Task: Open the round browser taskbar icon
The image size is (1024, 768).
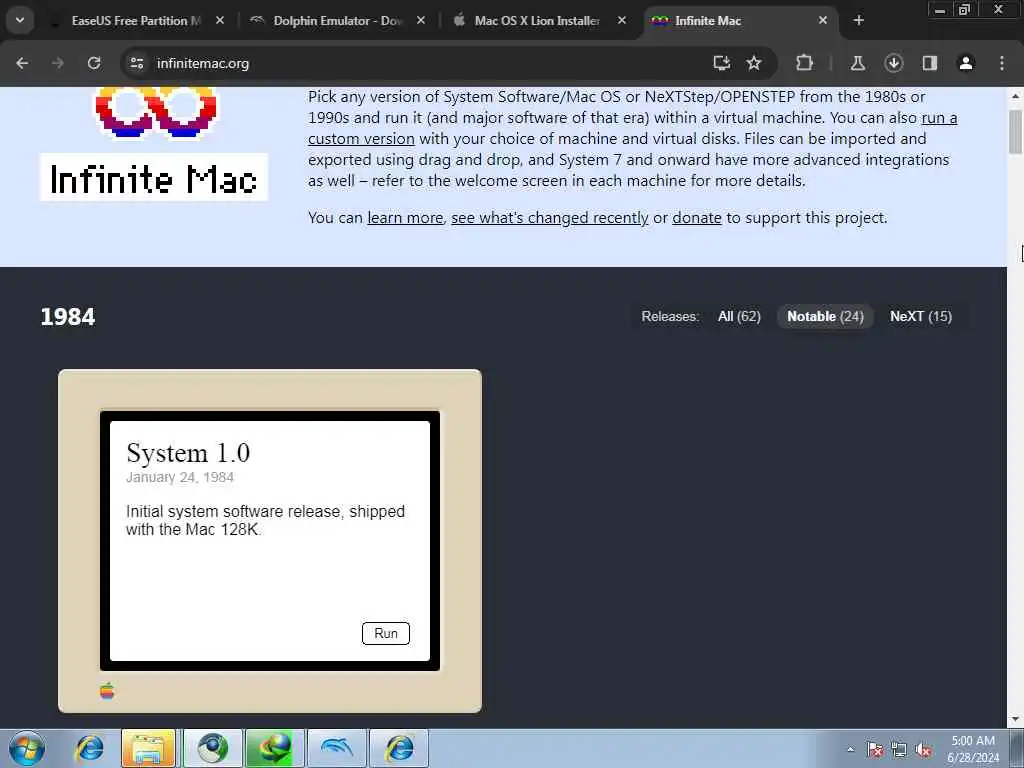Action: (x=212, y=748)
